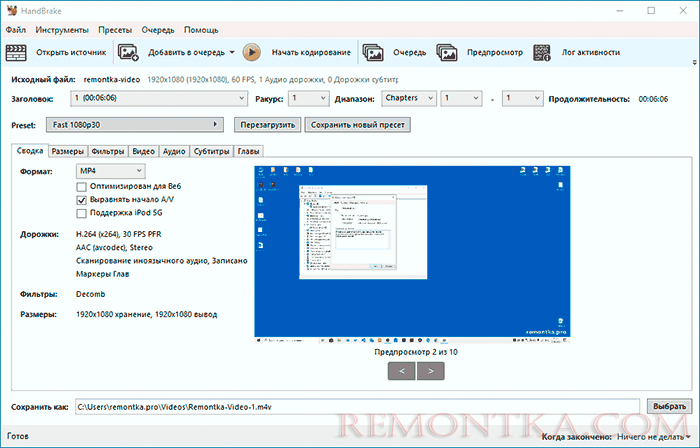Enable the 'Поддержка iPod 5G' checkbox
The width and height of the screenshot is (700, 448).
82,214
